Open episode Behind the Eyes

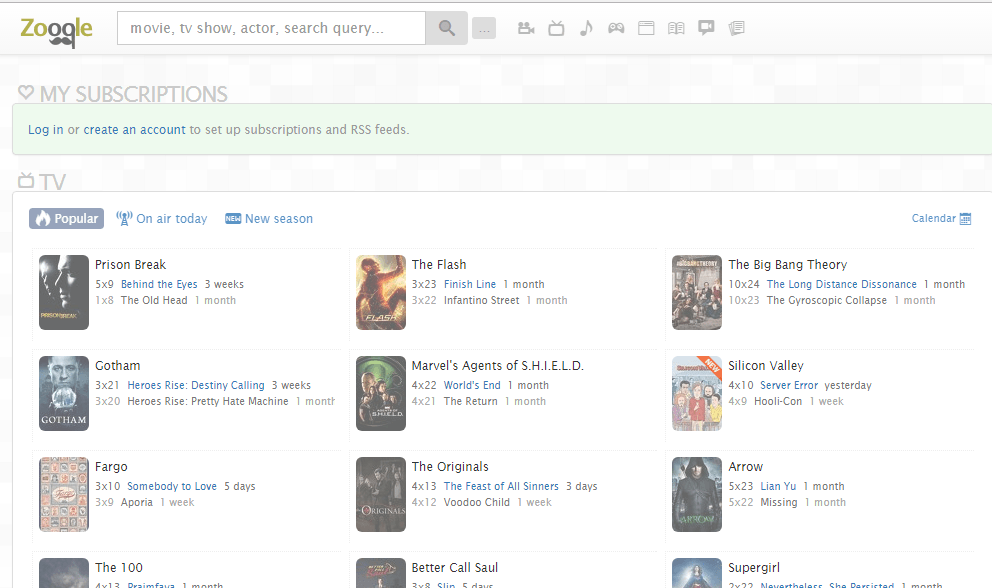pyautogui.click(x=159, y=284)
